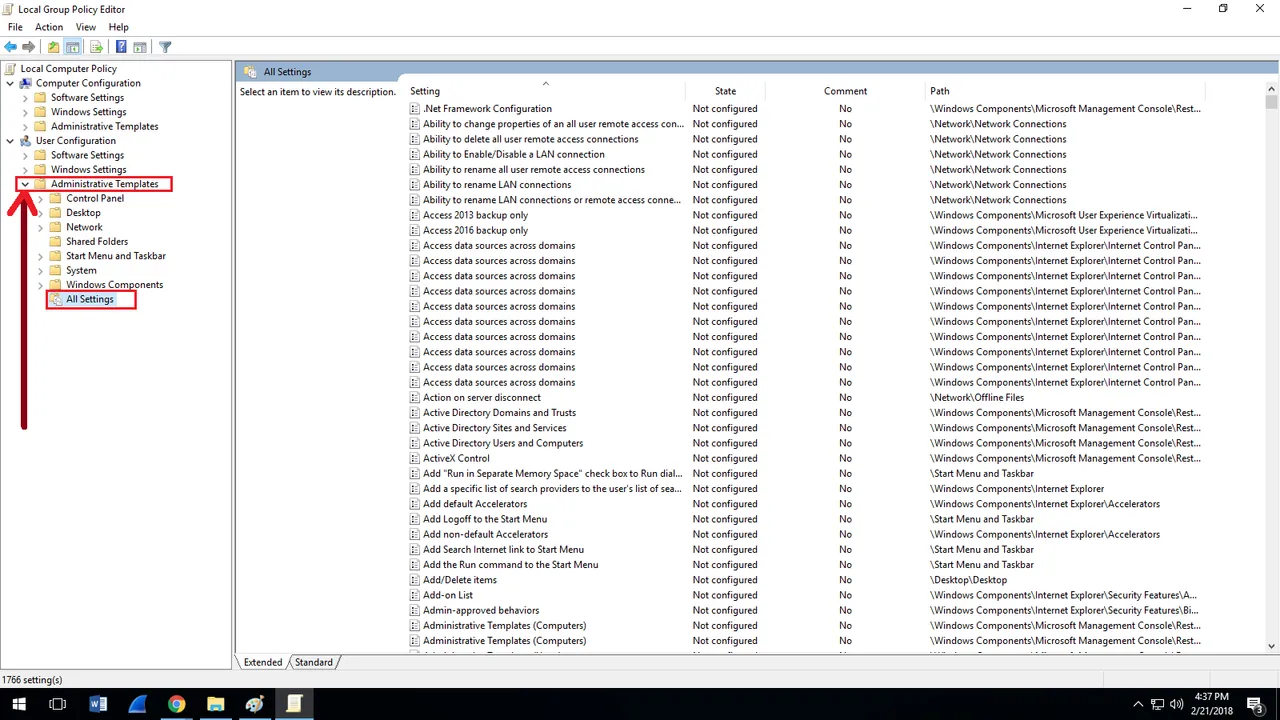Collapse the Computer Configuration node
1280x720 pixels.
(10, 84)
